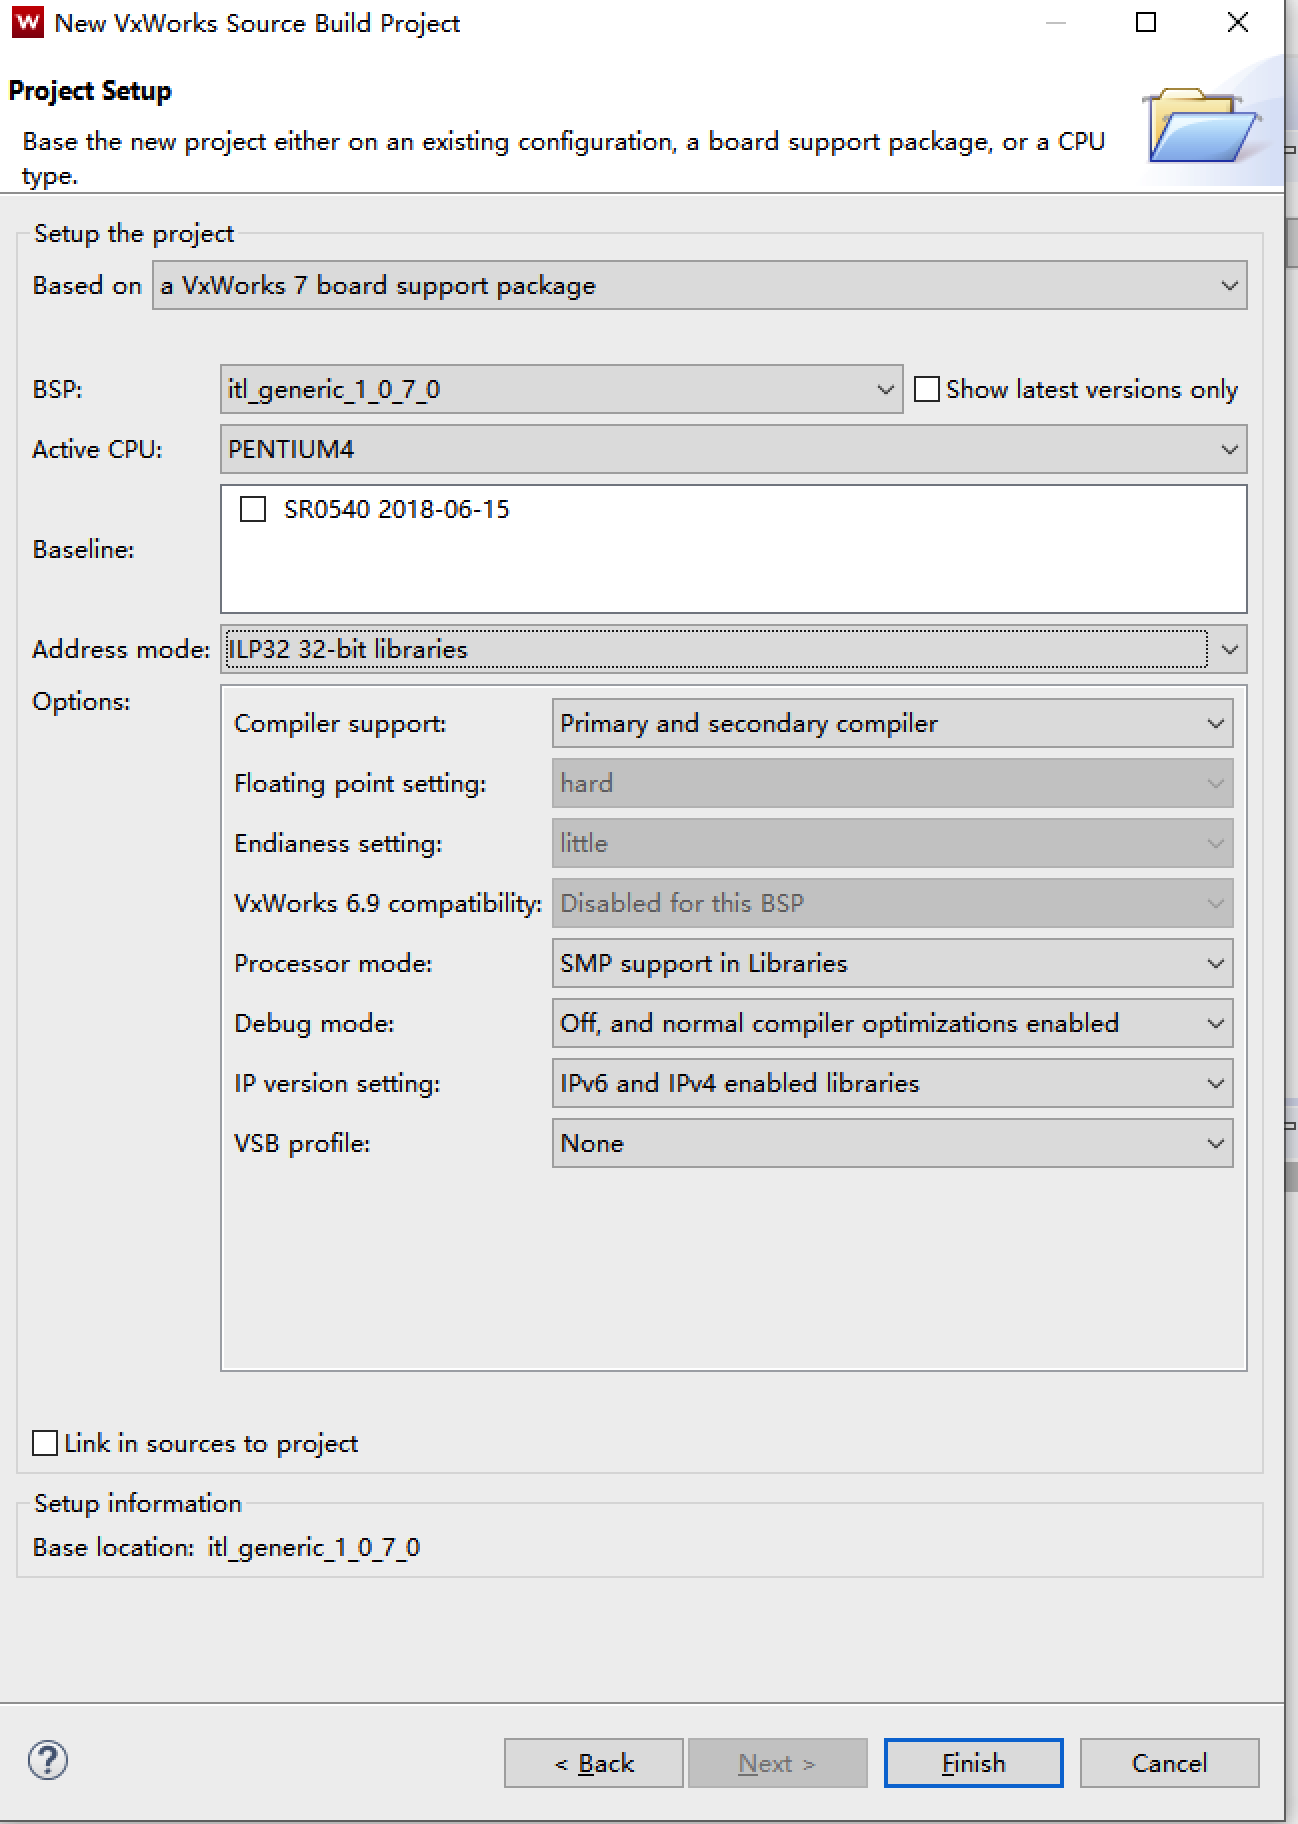Click the disabled Floating point setting dropdown

tap(892, 783)
